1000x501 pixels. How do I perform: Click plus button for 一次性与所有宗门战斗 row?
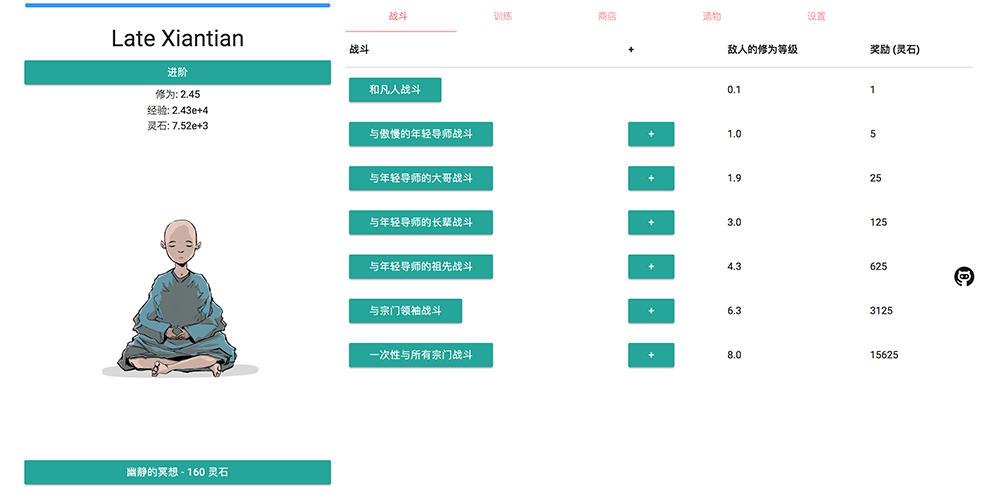(x=651, y=355)
